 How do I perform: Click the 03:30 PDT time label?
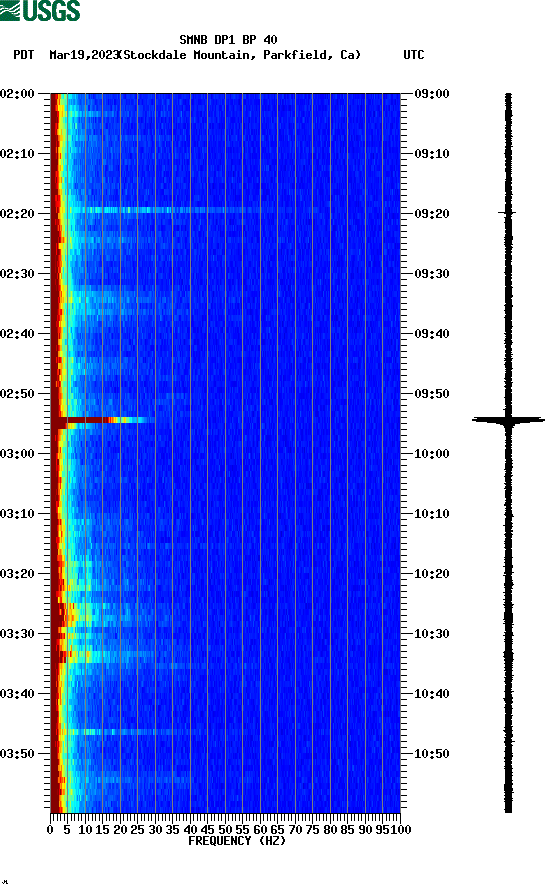click(17, 634)
